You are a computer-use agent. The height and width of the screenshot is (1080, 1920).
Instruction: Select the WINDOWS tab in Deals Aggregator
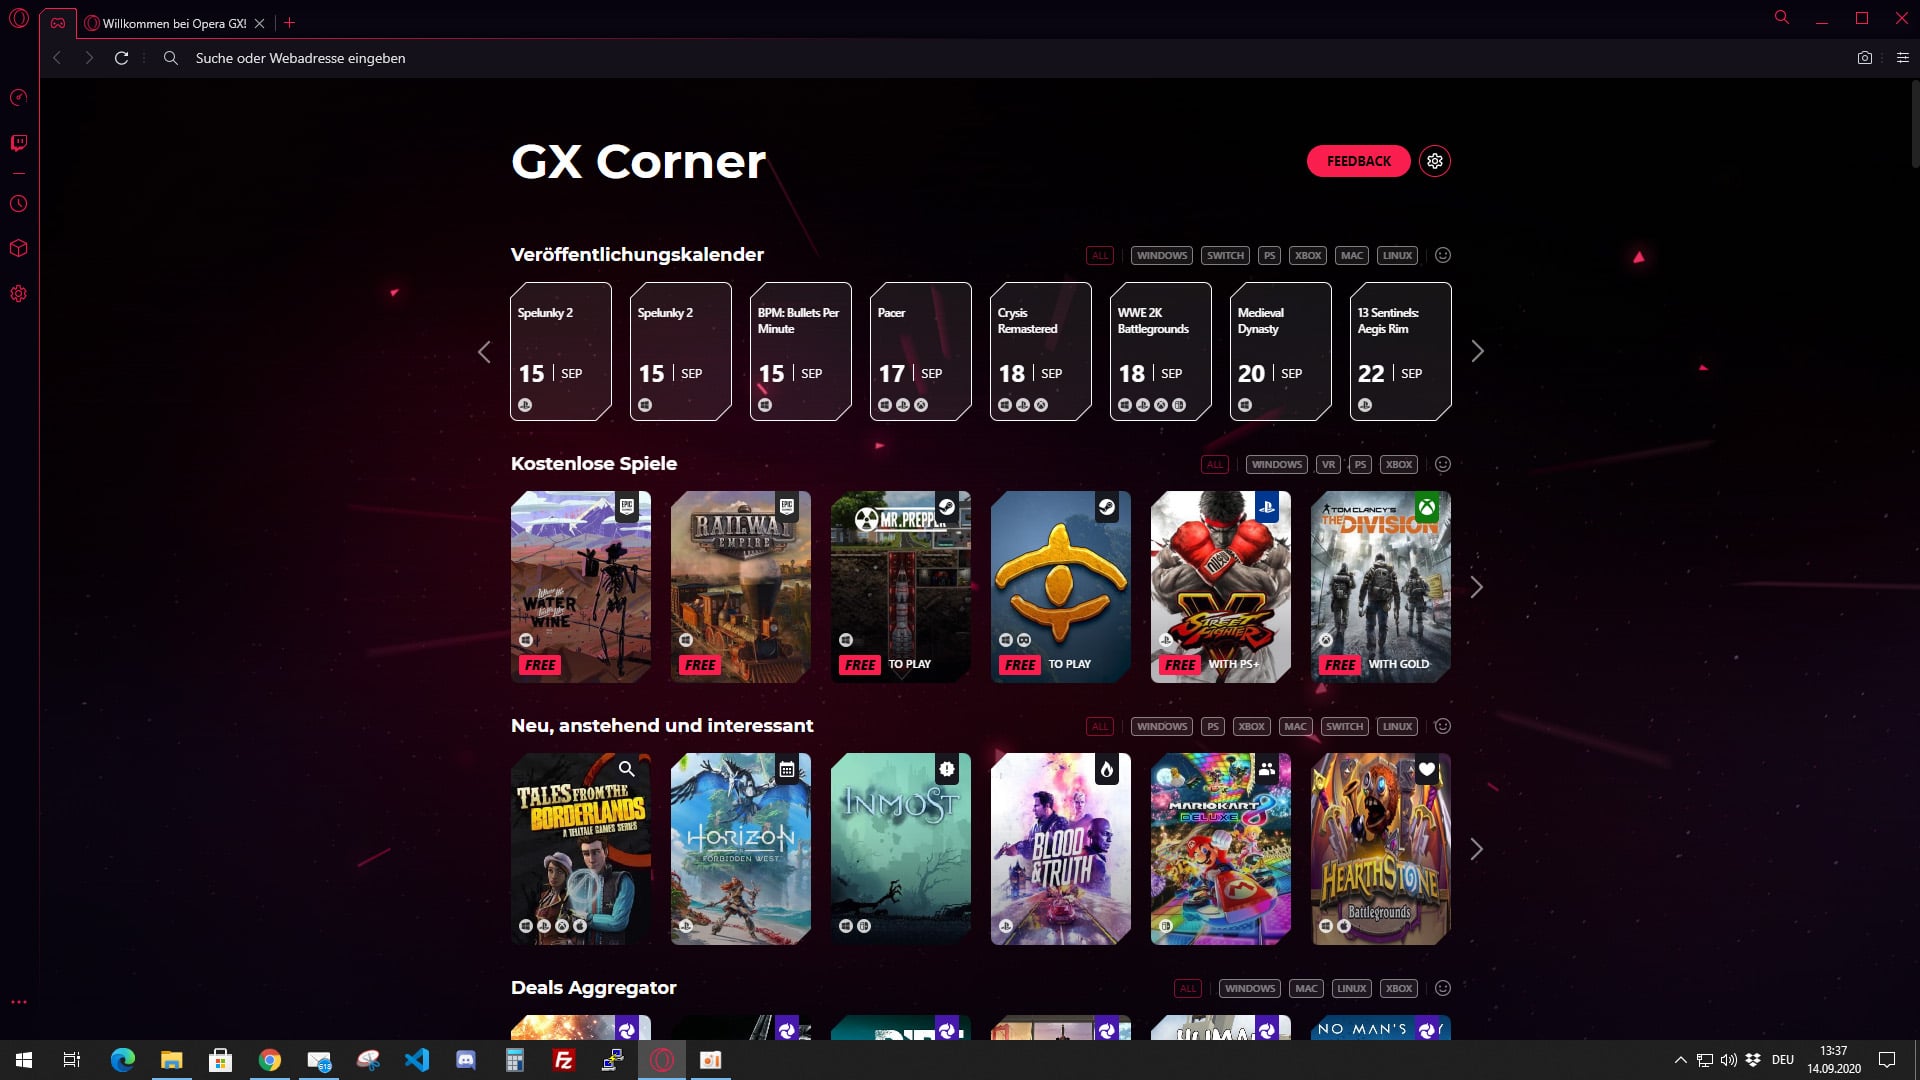pos(1250,988)
